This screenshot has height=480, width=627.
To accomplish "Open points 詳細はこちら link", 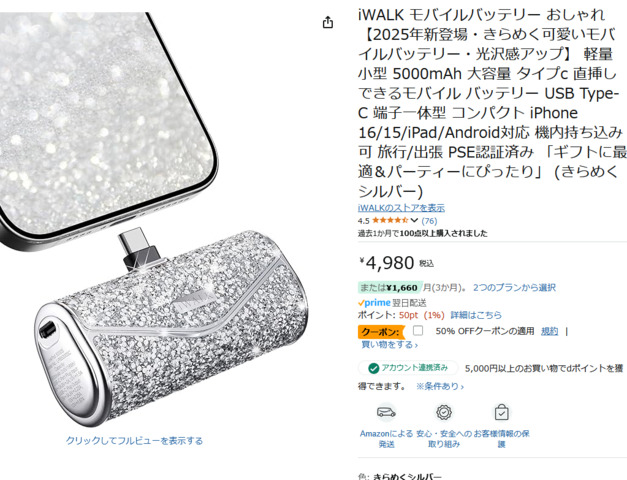I will click(476, 315).
